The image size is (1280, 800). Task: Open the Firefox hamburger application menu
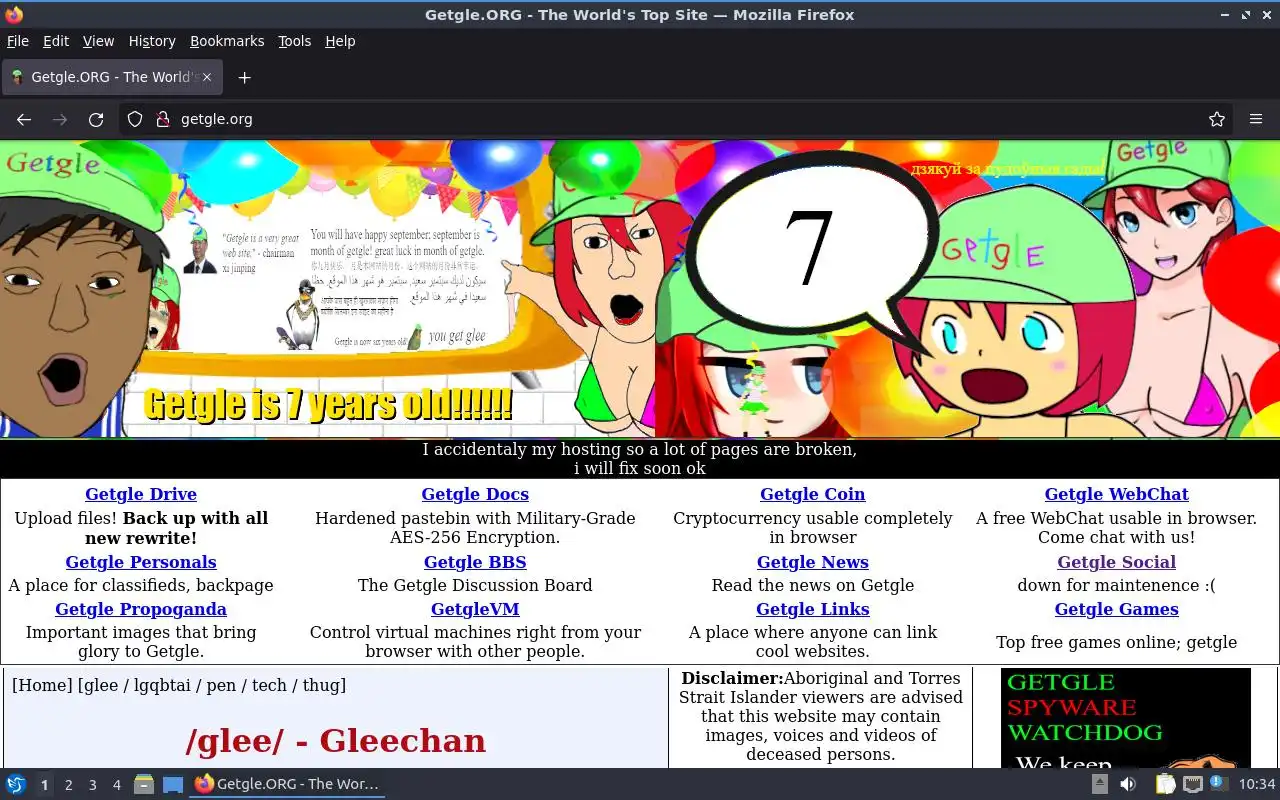click(x=1256, y=119)
